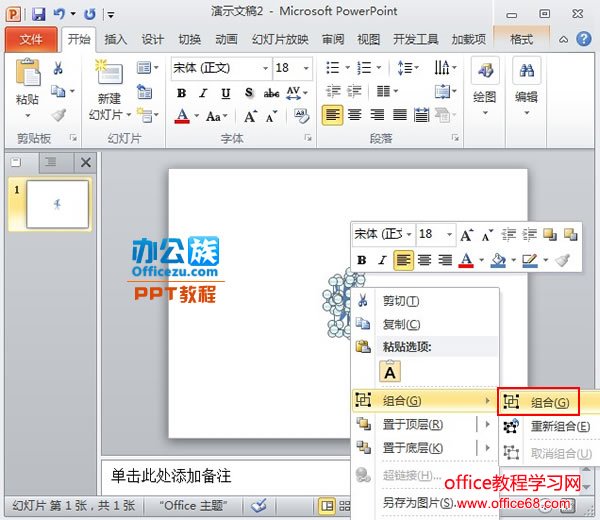Switch to the 动画 Animations tab

coord(226,39)
